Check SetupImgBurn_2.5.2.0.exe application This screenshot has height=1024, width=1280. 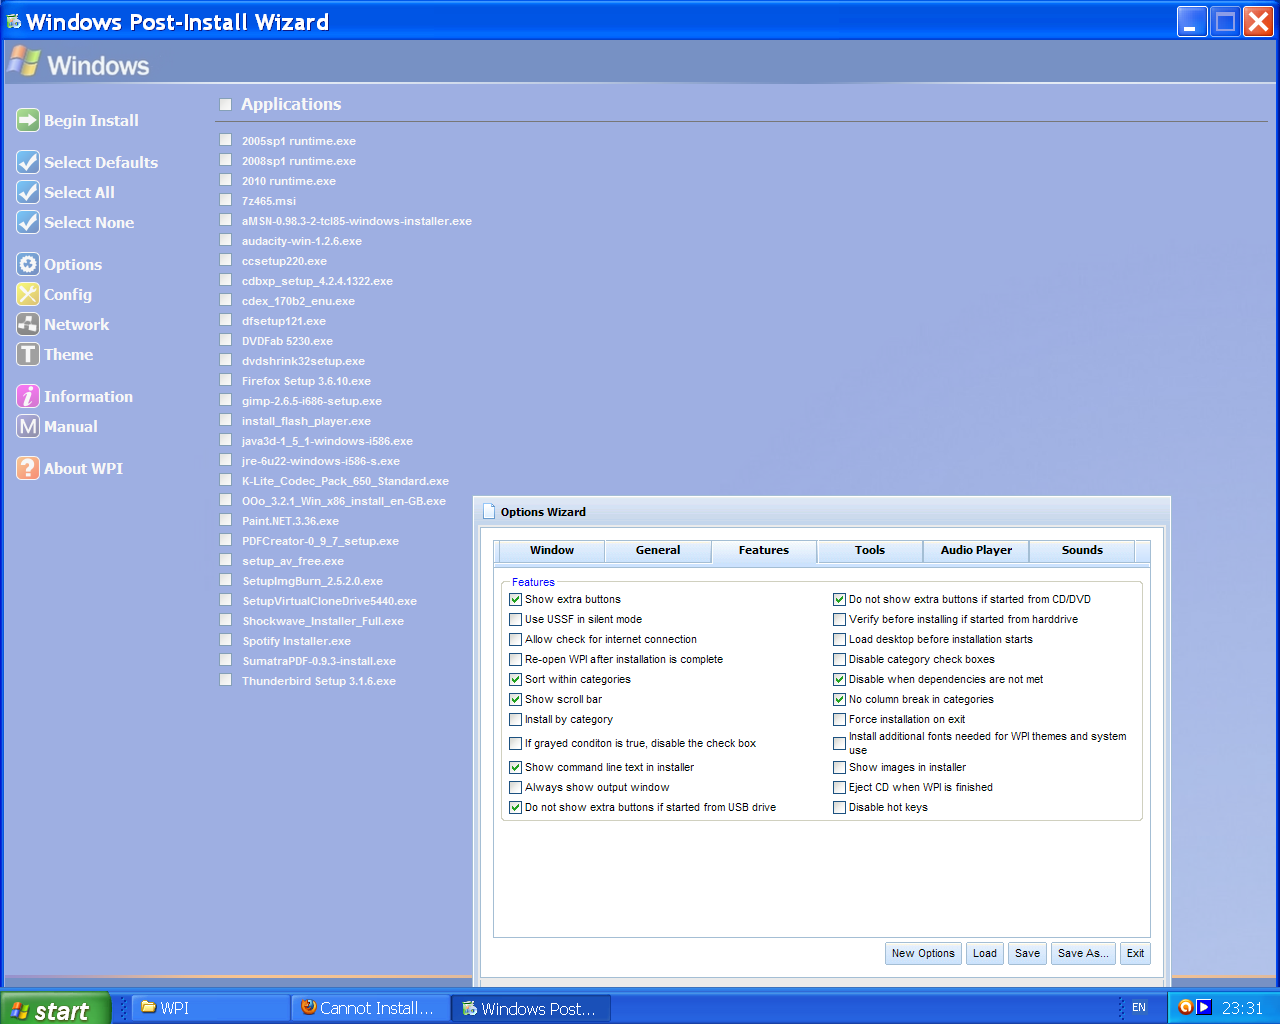[x=226, y=580]
